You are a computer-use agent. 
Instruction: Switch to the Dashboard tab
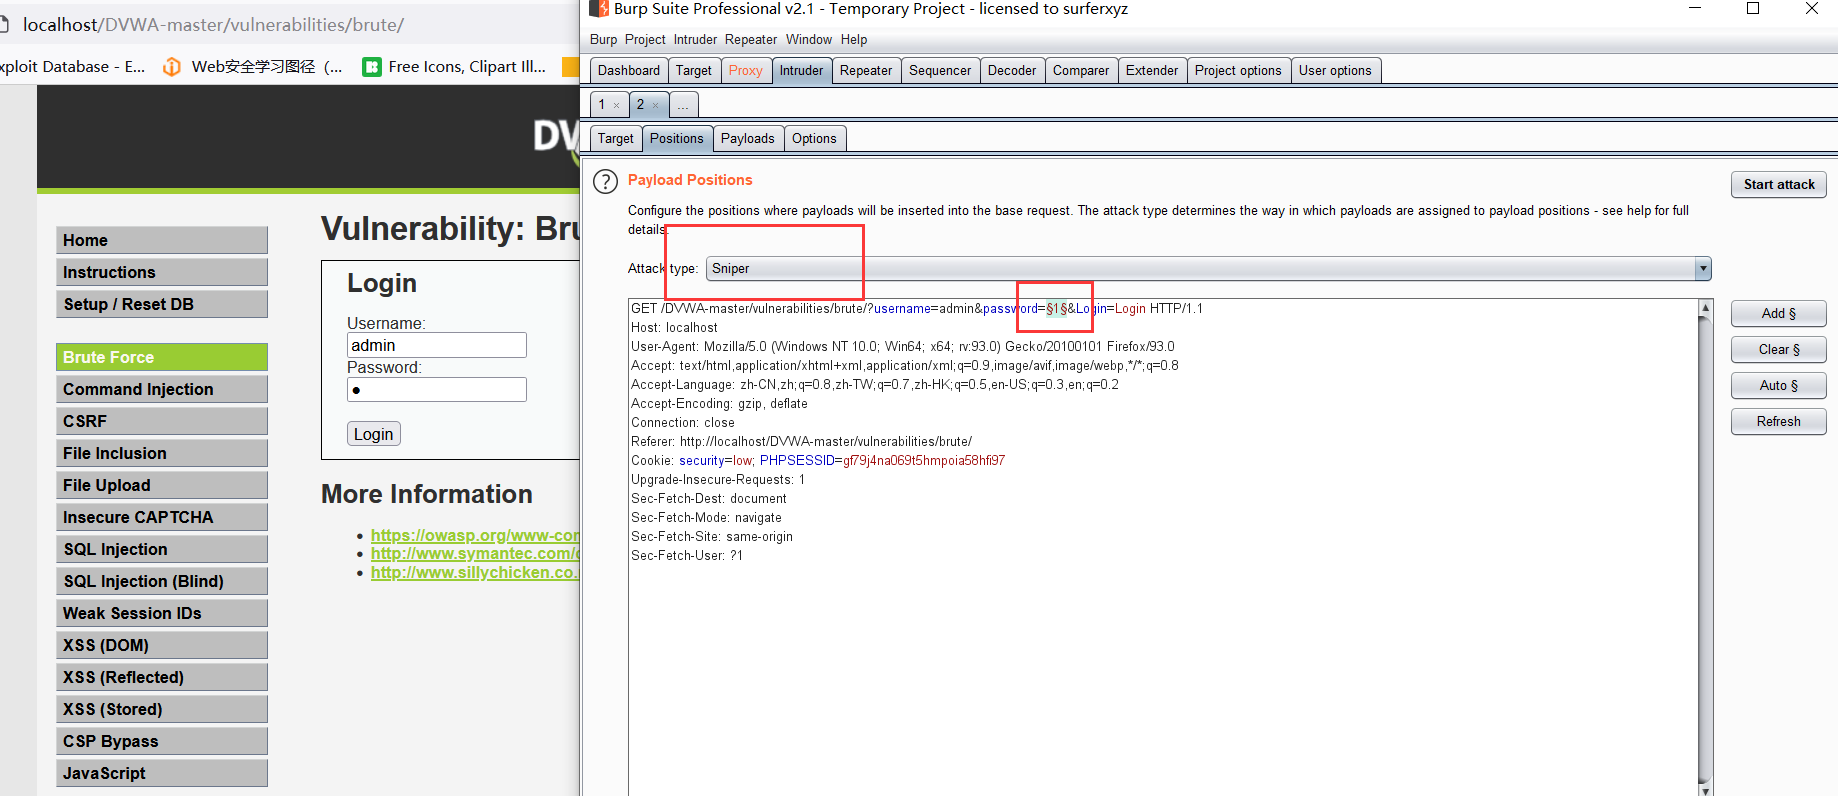[629, 71]
